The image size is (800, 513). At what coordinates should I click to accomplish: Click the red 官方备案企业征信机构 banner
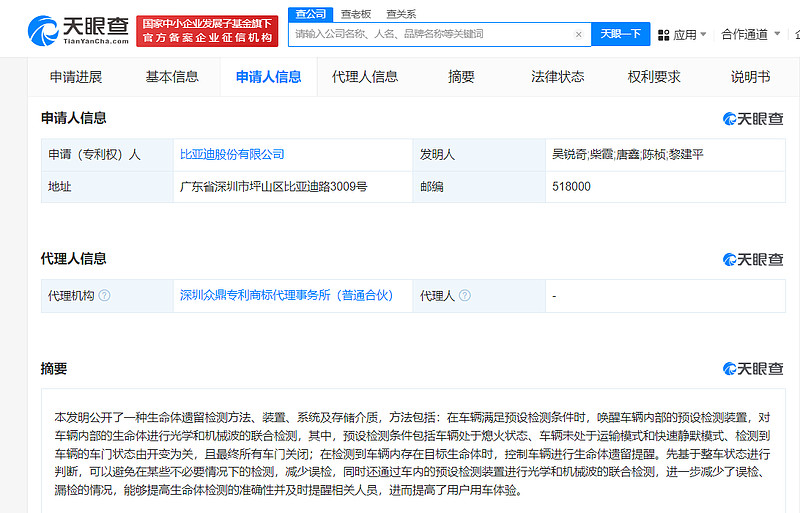click(207, 31)
